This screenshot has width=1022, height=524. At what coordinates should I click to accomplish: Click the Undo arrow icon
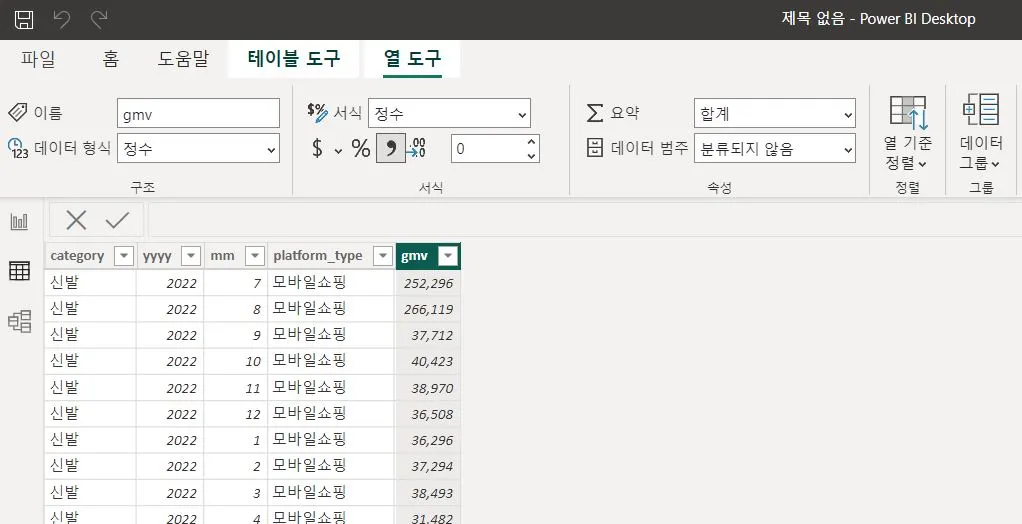coord(62,19)
